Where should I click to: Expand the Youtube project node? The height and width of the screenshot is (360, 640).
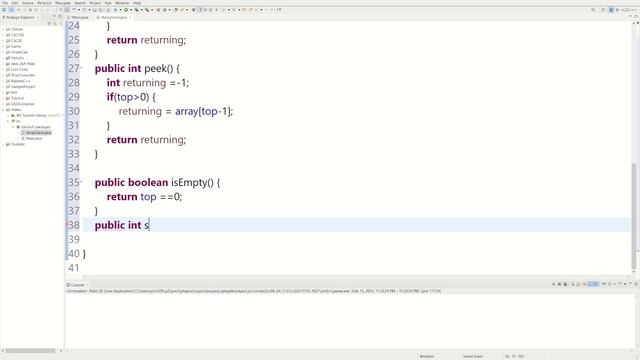[x=3, y=144]
